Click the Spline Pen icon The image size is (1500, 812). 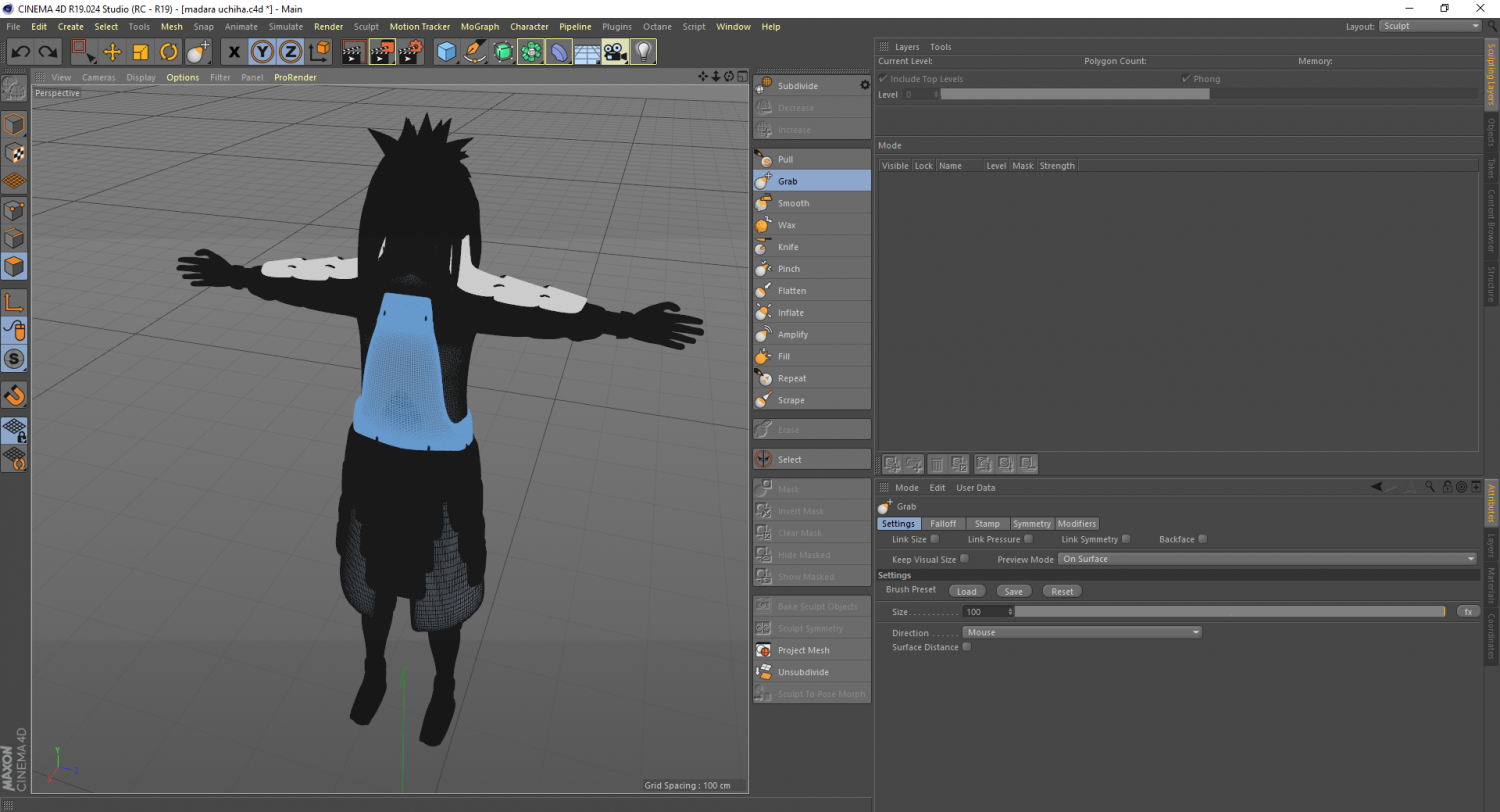(475, 52)
